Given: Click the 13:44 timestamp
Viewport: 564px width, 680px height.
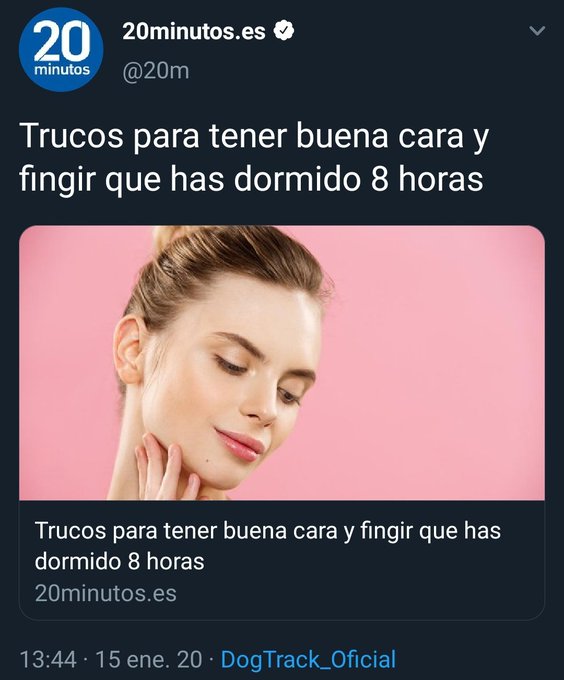Looking at the screenshot, I should (48, 660).
